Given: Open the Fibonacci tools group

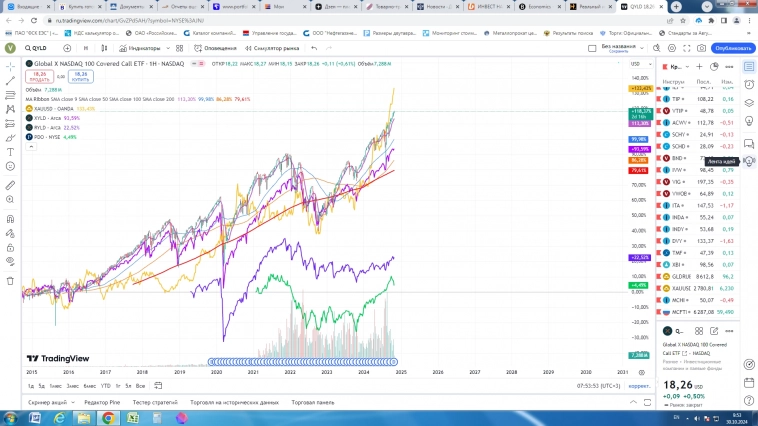Looking at the screenshot, I should pos(10,95).
